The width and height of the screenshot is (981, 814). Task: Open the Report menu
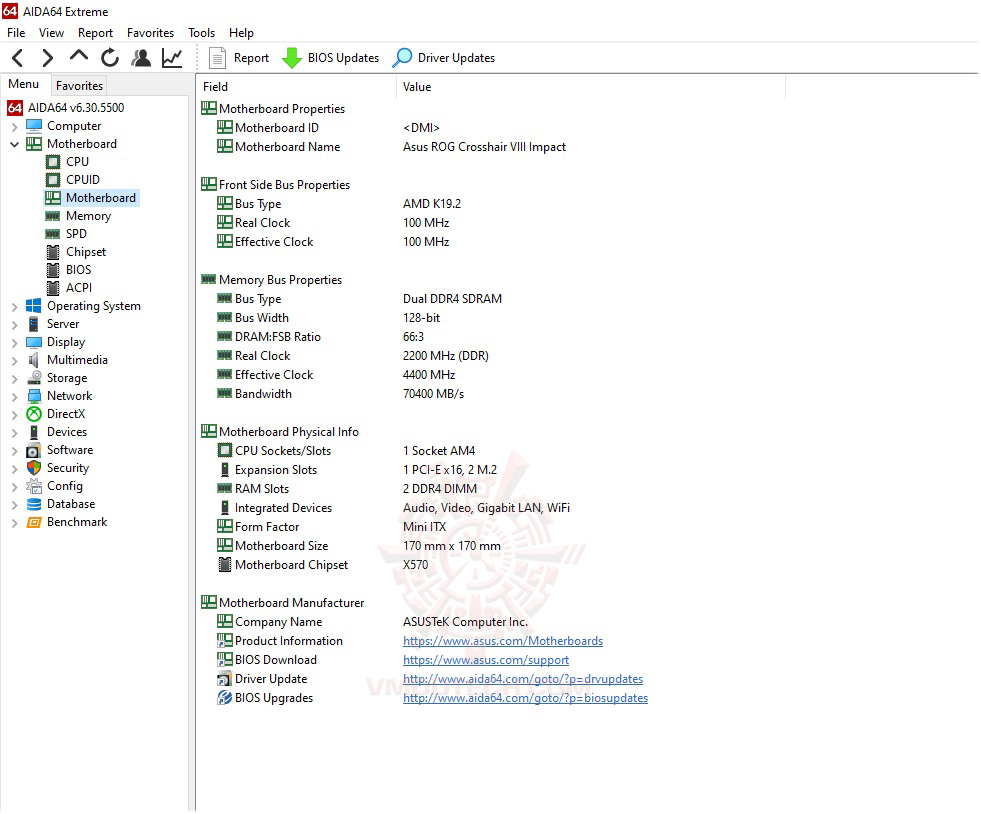click(95, 33)
